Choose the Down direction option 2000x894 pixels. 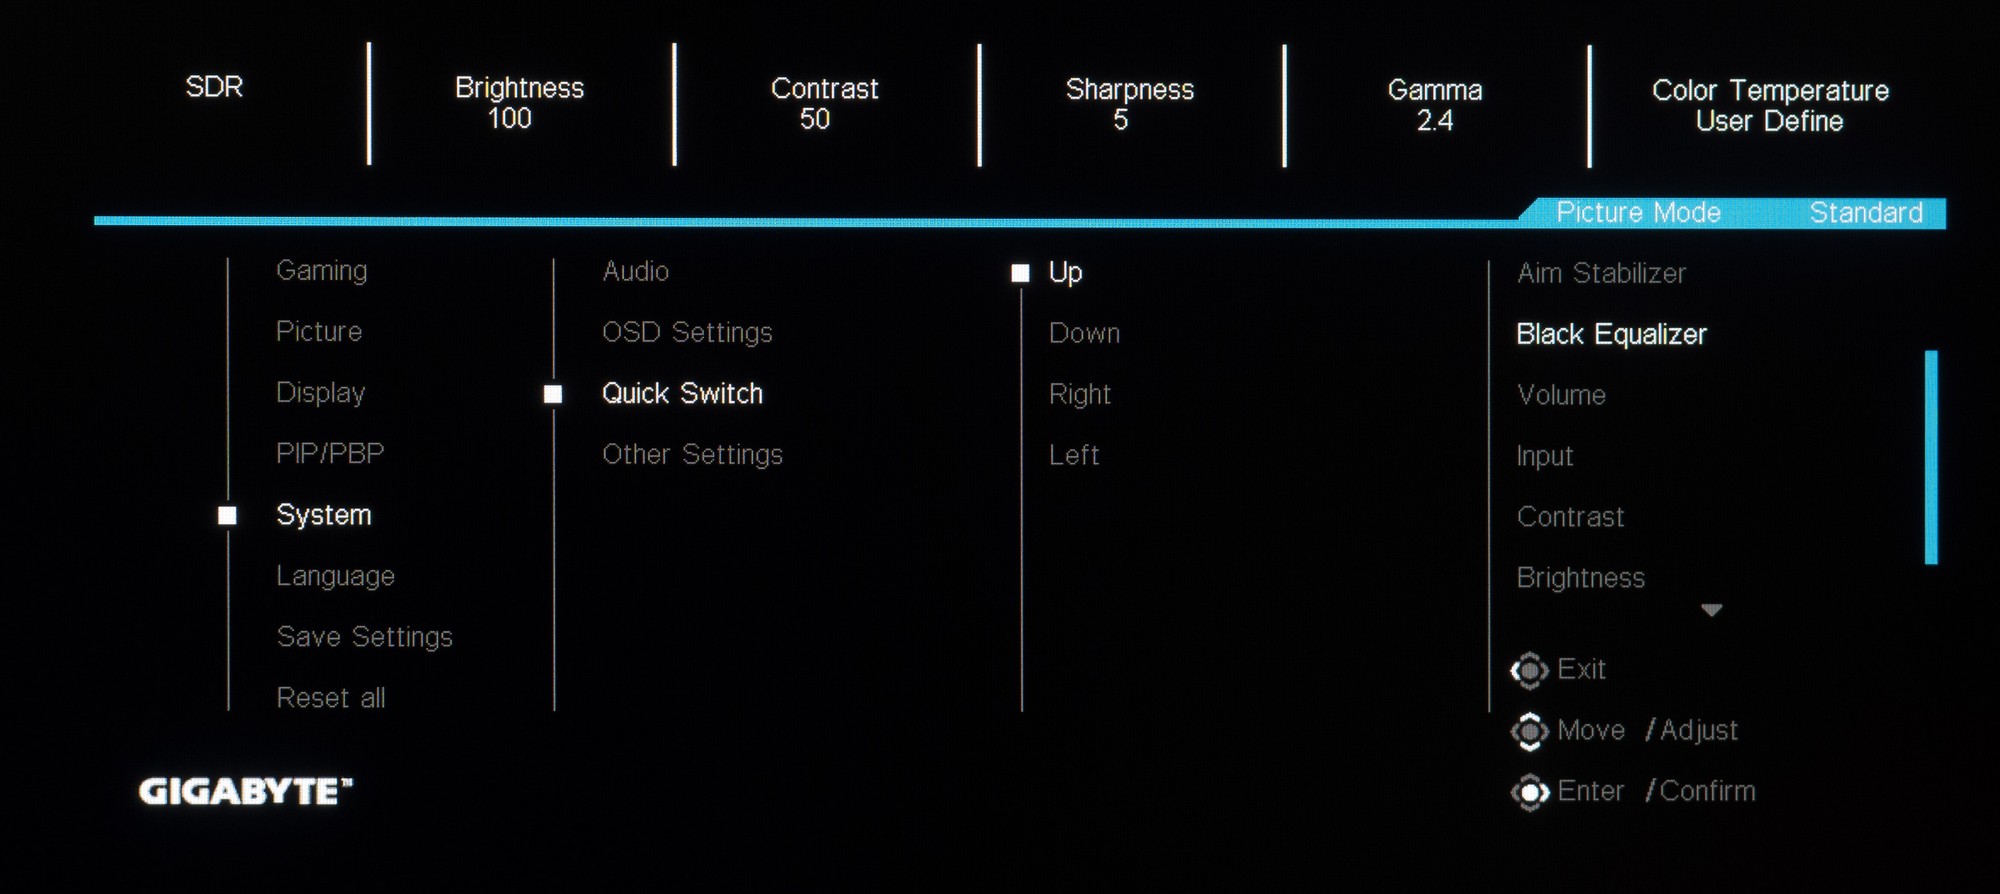coord(1084,333)
